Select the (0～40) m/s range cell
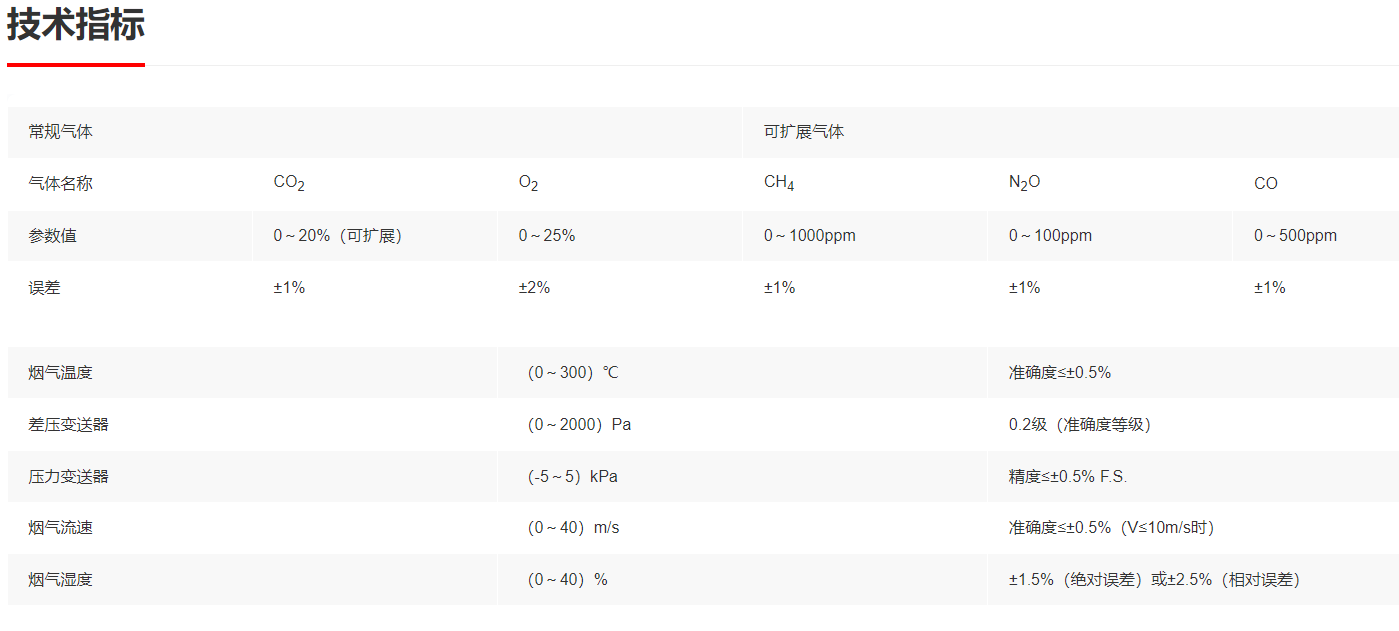Viewport: 1399px width, 631px height. 742,528
